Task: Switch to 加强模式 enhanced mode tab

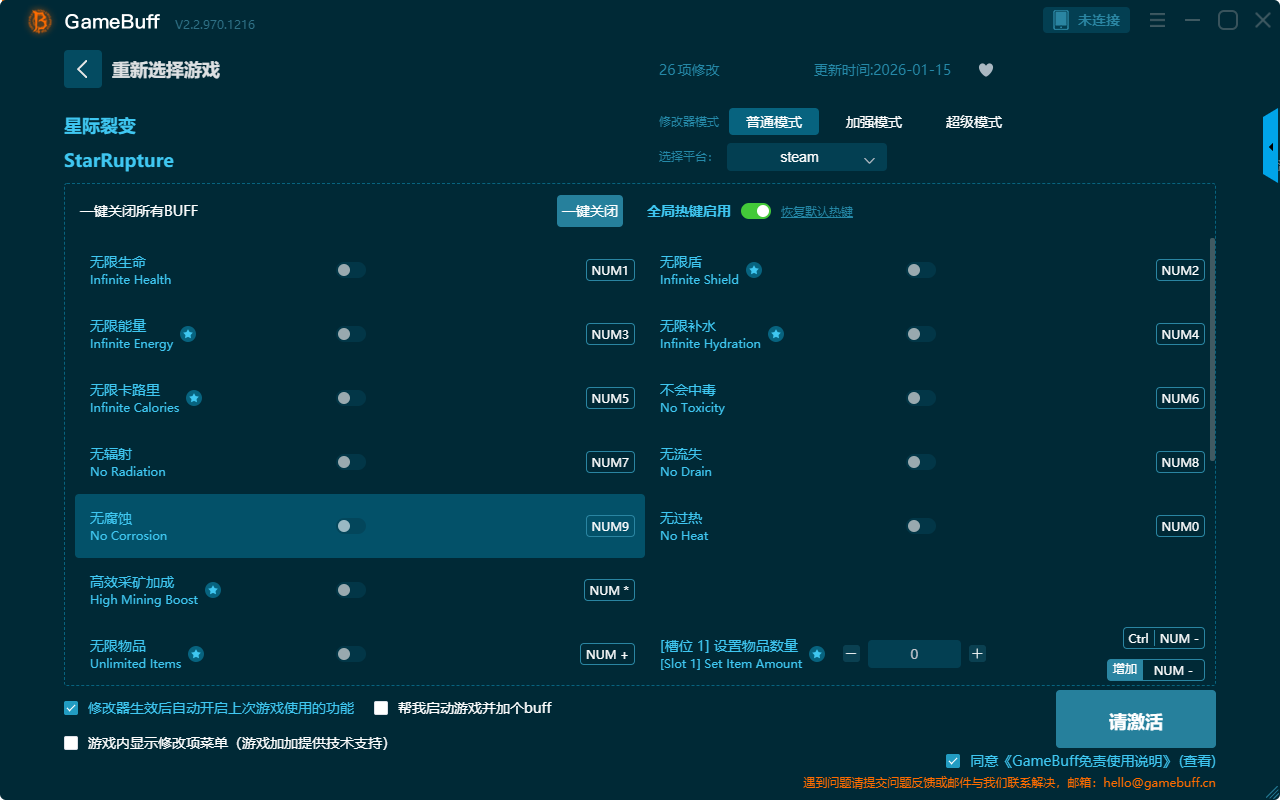Action: point(873,122)
